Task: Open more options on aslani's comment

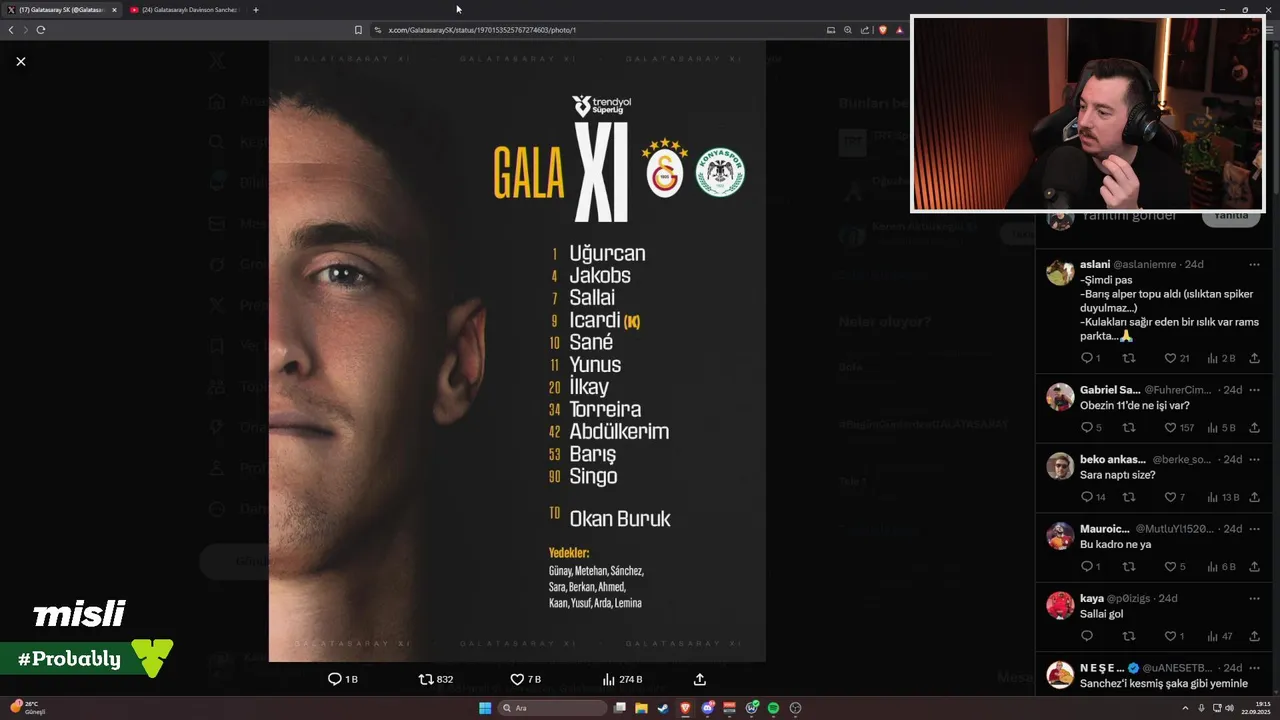Action: coord(1254,265)
